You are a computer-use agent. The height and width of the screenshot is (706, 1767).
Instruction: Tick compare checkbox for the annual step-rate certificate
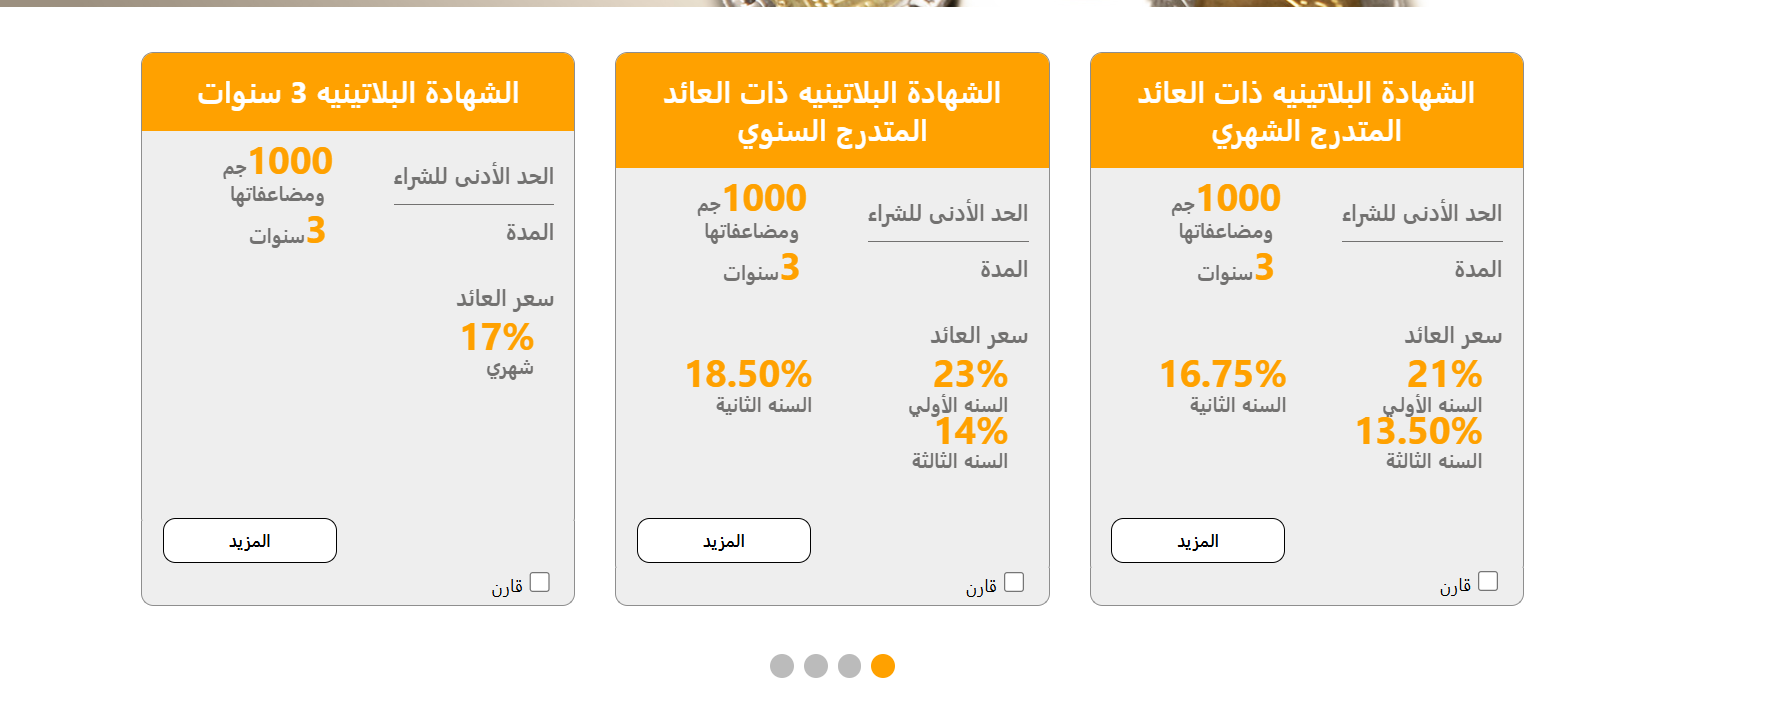coord(1014,582)
